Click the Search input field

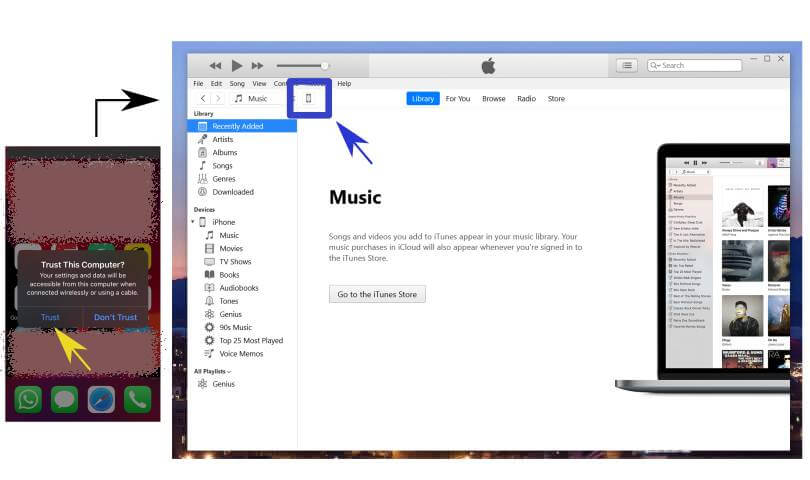[x=694, y=66]
